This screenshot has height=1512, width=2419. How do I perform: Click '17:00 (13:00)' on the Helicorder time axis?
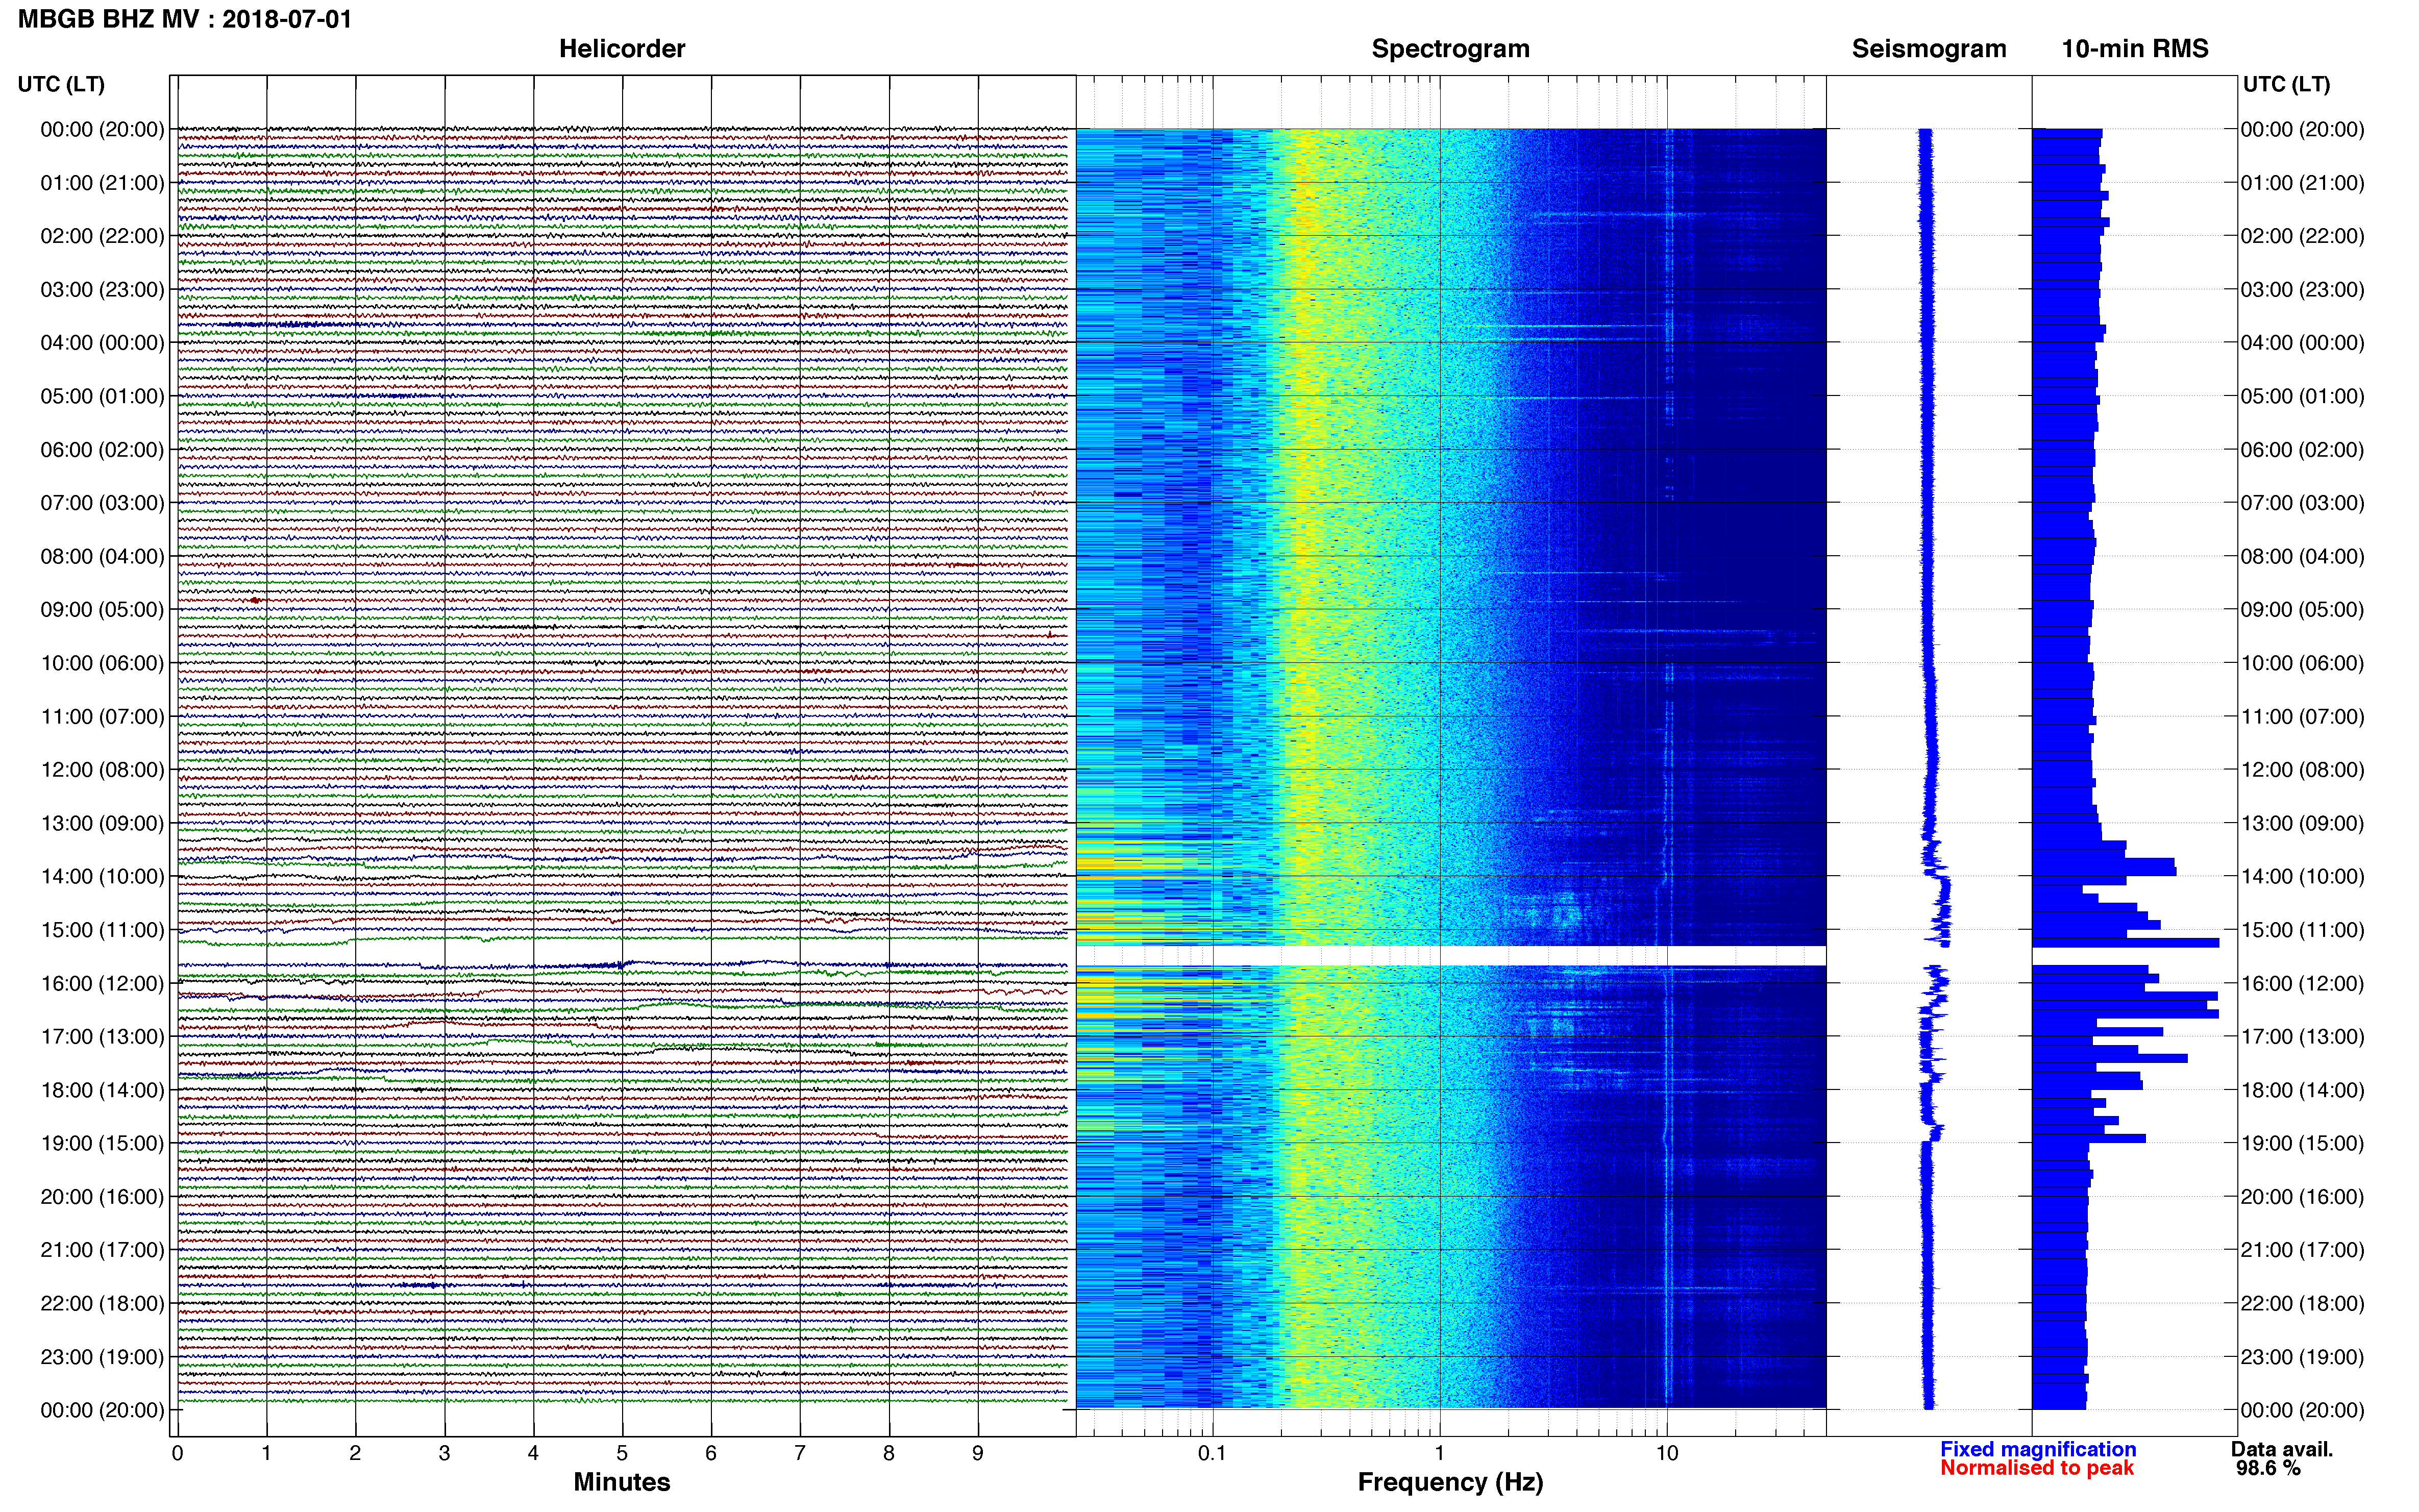[102, 1037]
